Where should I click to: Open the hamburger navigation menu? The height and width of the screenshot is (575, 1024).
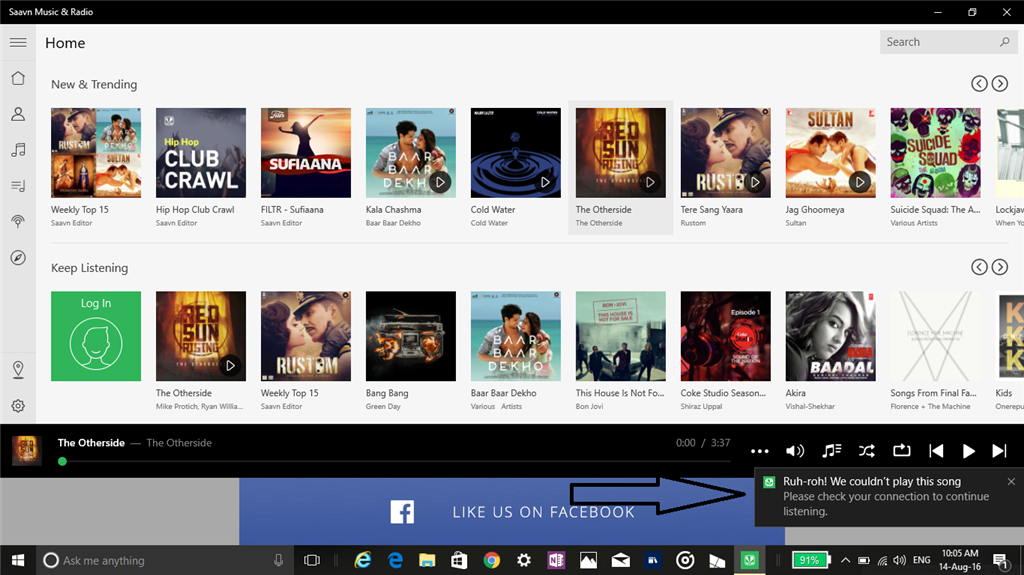(x=18, y=42)
